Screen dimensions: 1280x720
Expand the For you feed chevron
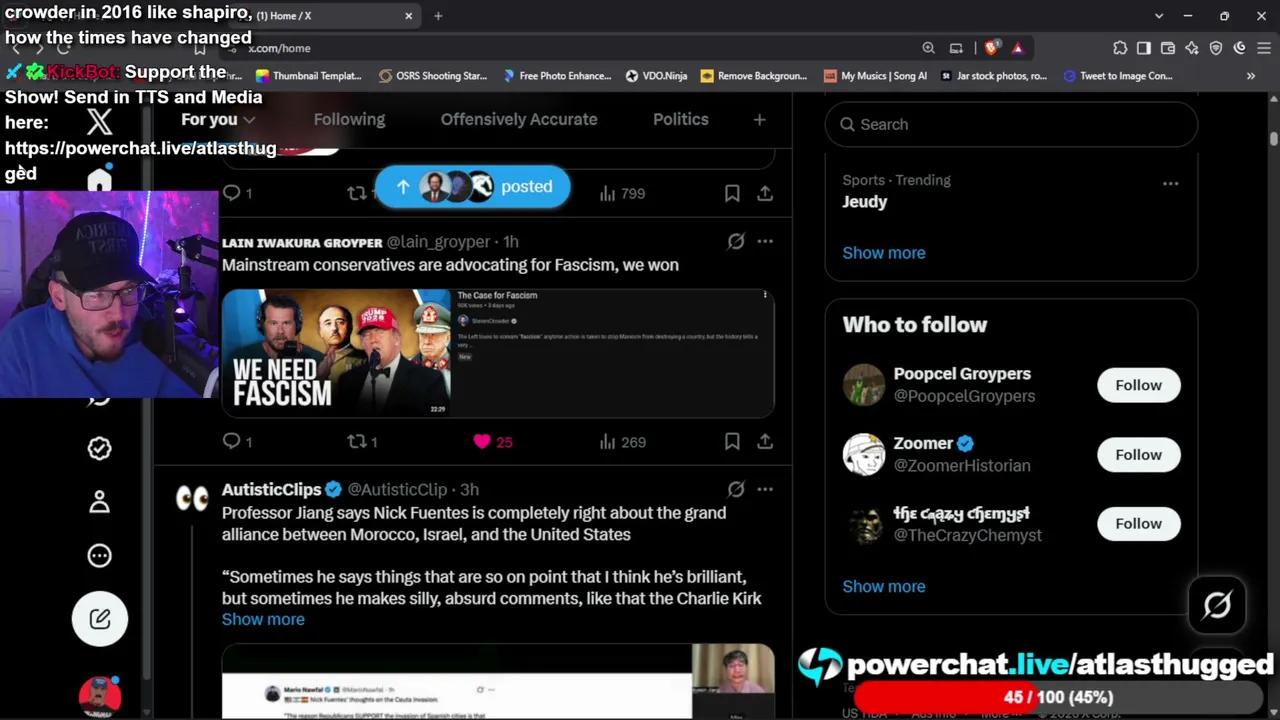tap(249, 120)
